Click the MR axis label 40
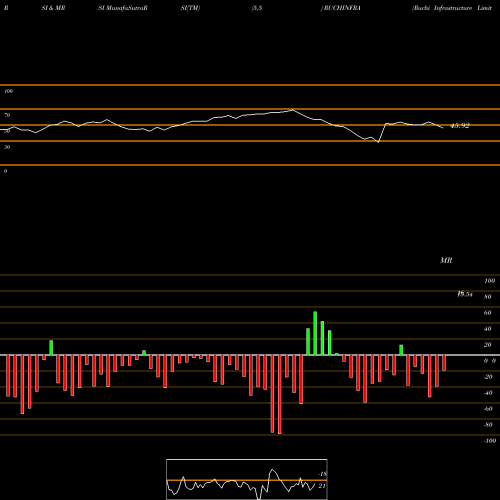 click(487, 329)
